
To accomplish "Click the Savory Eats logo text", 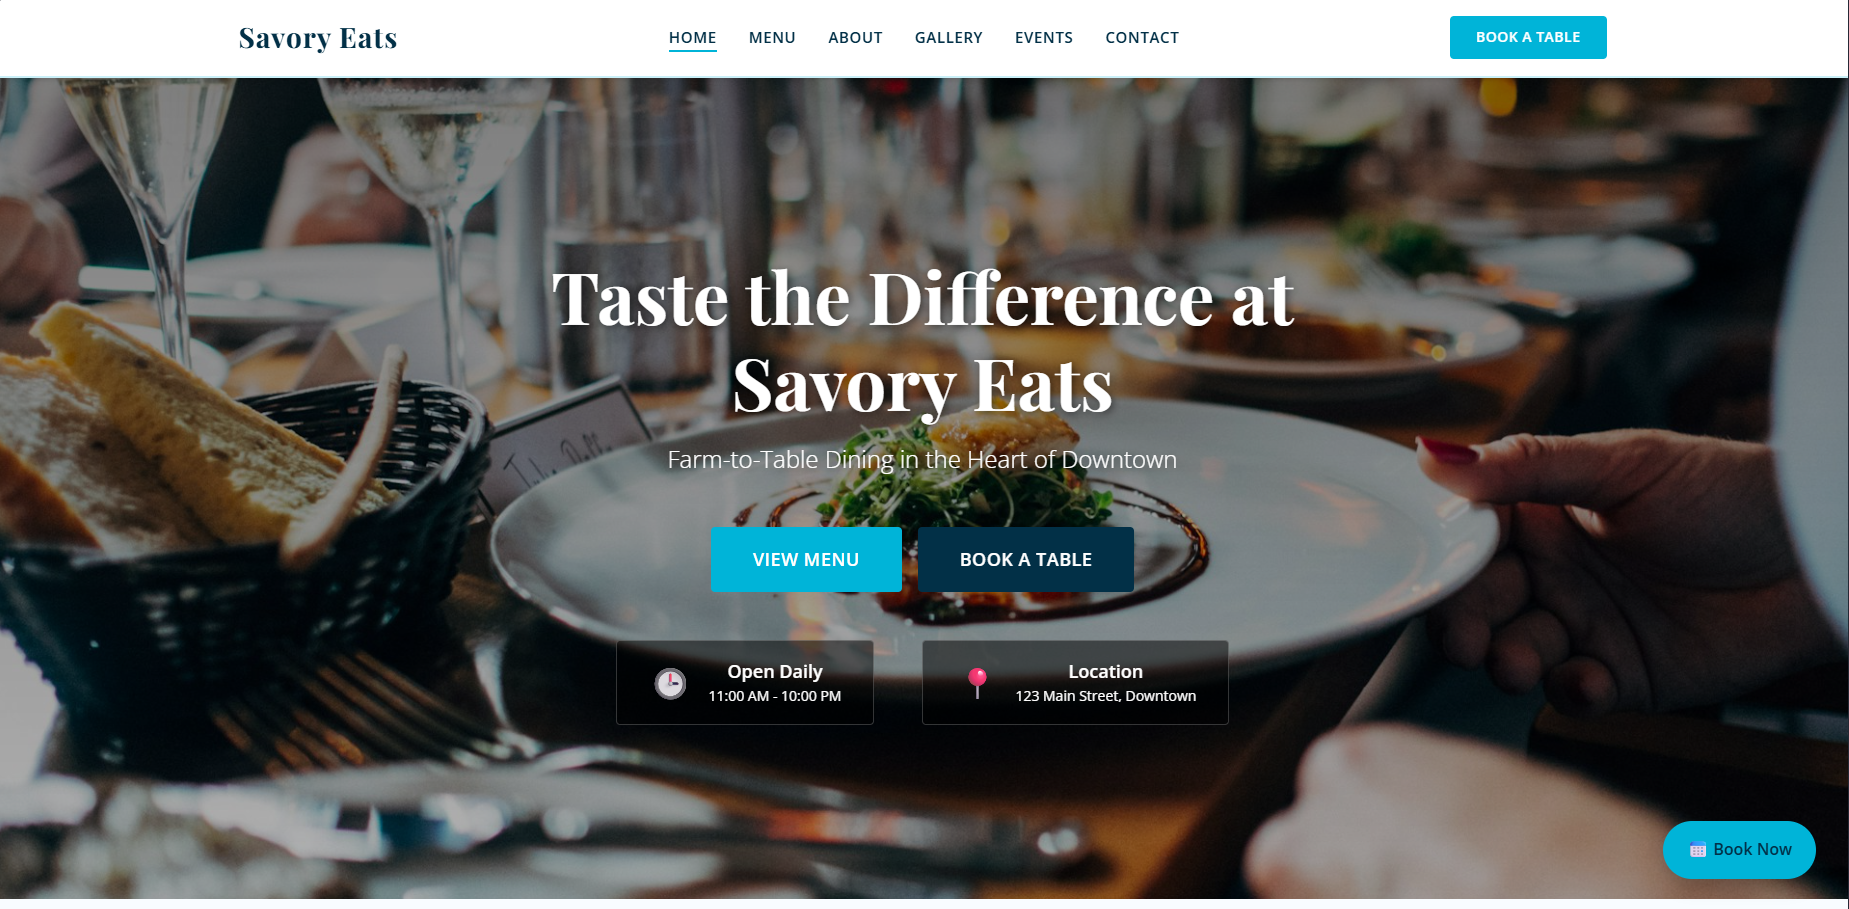I will 318,38.
